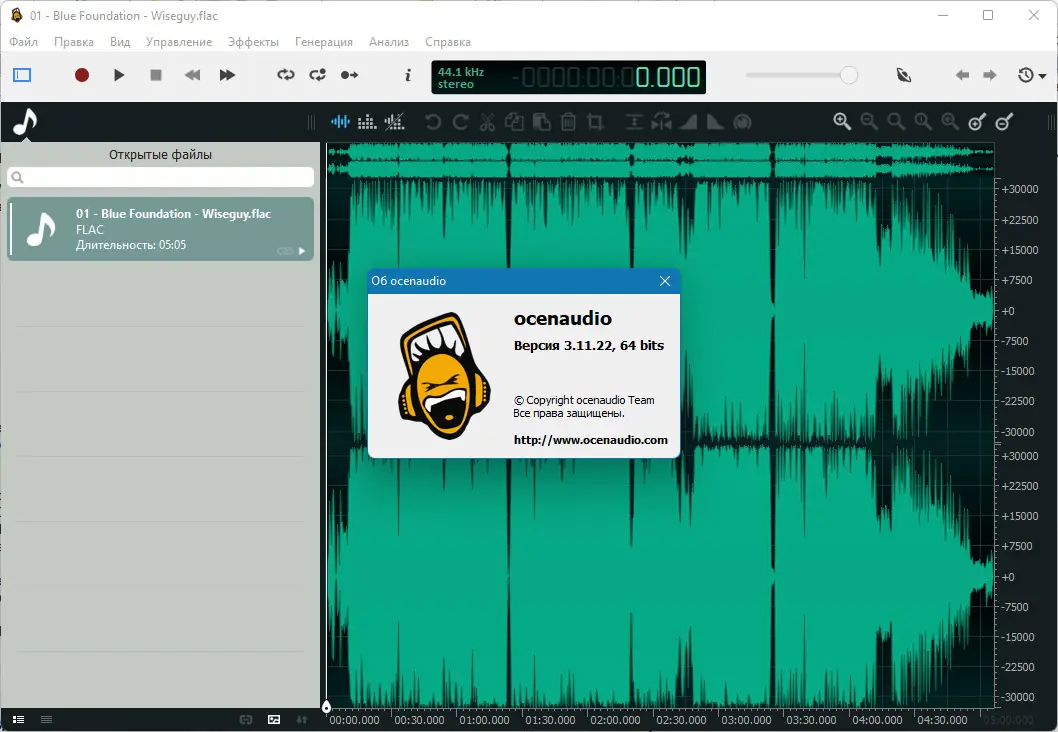Image resolution: width=1058 pixels, height=732 pixels.
Task: Toggle the sidebar panel visibility icon
Action: 22,75
